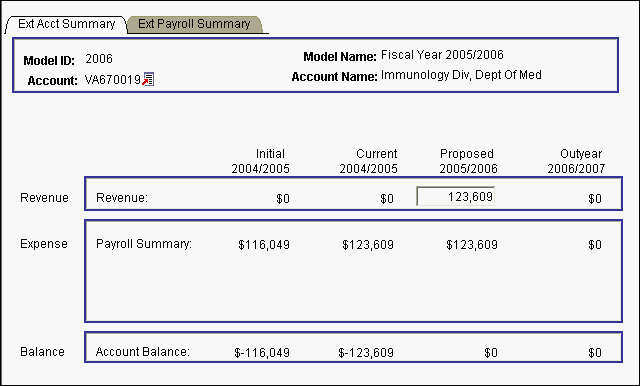Select the Initial 2004/2005 payroll amount $116,049
This screenshot has height=386, width=640.
(264, 245)
